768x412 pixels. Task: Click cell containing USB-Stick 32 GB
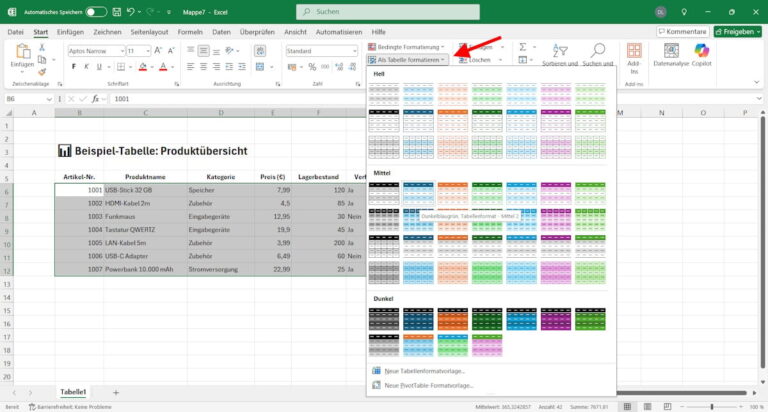pos(145,190)
